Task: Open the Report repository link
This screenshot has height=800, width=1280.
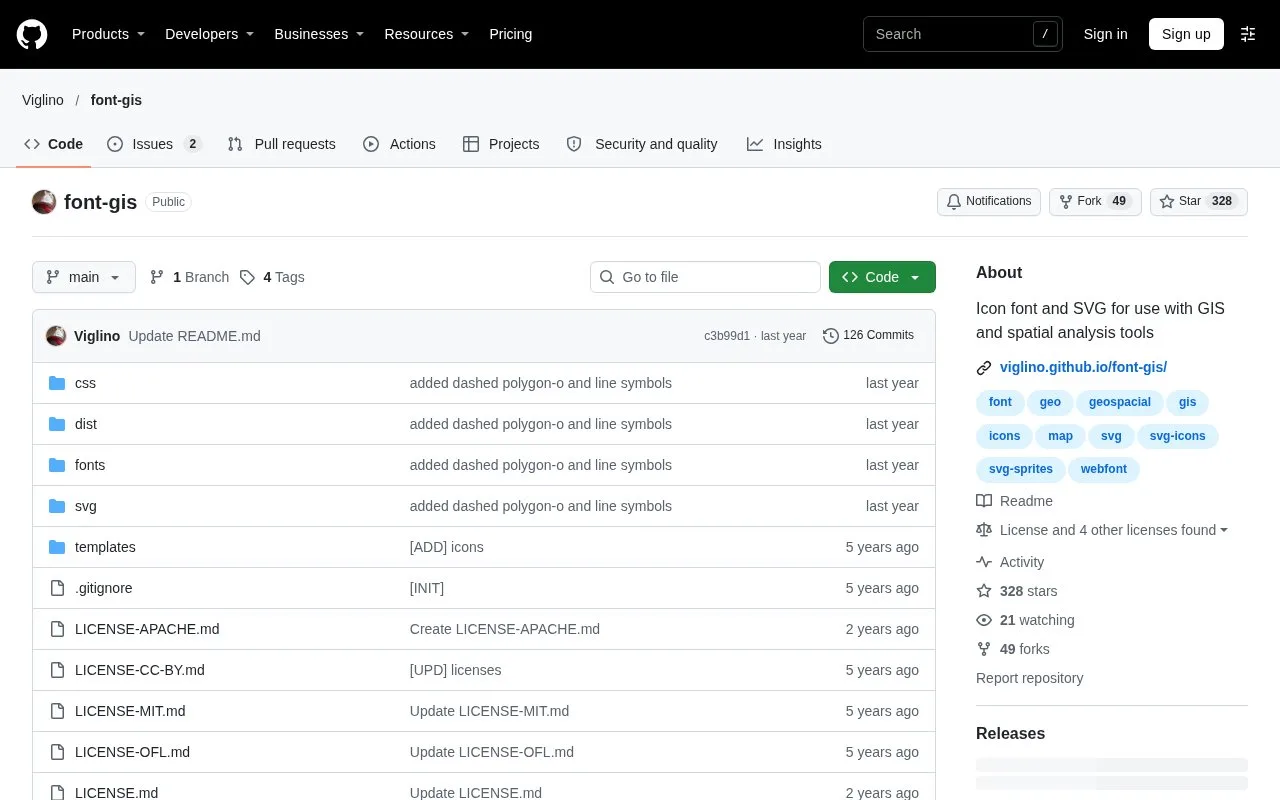Action: pos(1030,678)
